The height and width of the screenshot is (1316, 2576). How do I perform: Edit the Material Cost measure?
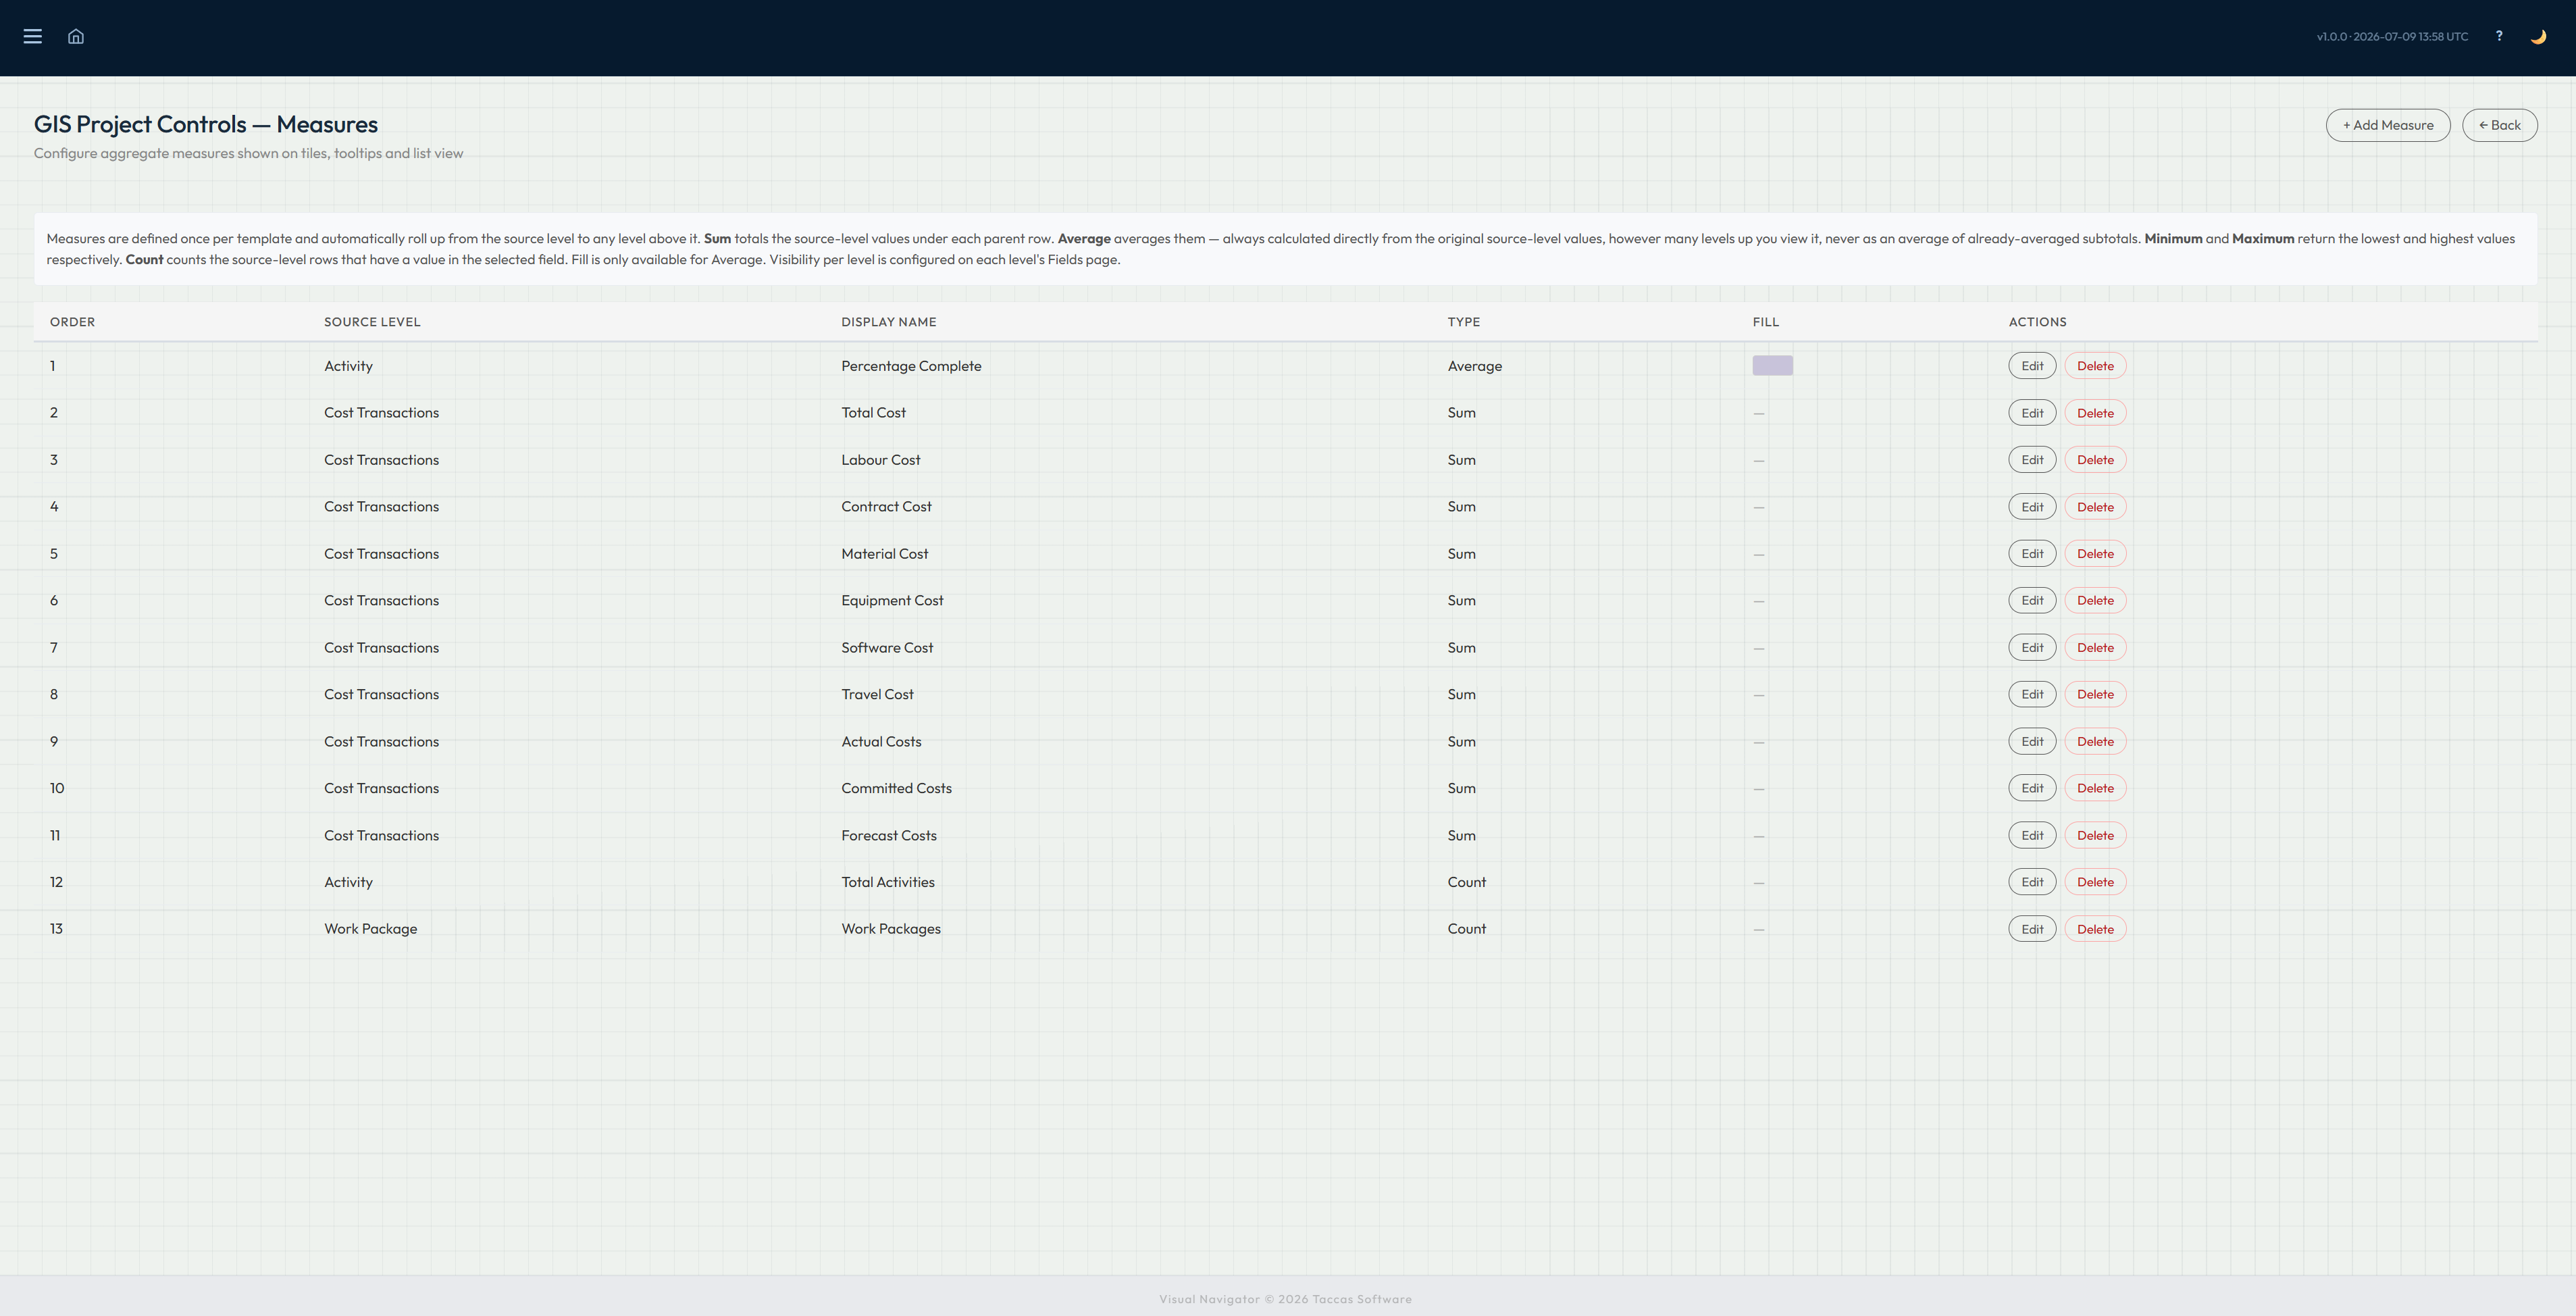[x=2032, y=554]
